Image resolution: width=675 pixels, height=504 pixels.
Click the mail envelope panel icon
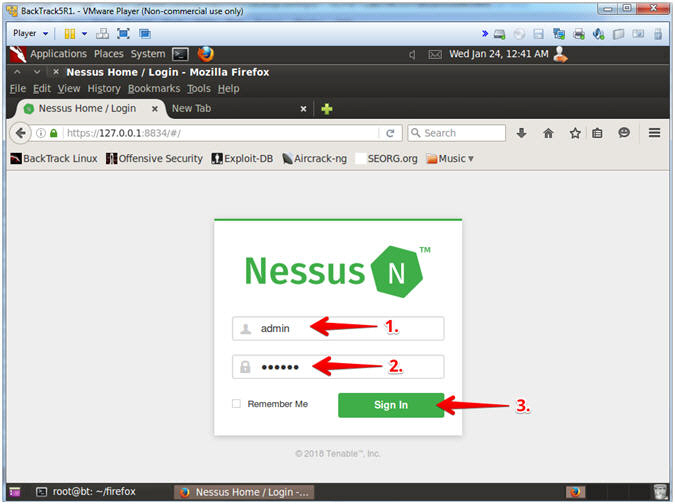(435, 55)
